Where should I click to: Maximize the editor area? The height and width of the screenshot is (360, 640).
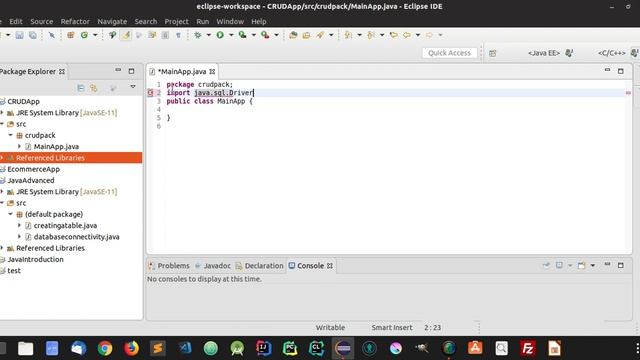[621, 71]
